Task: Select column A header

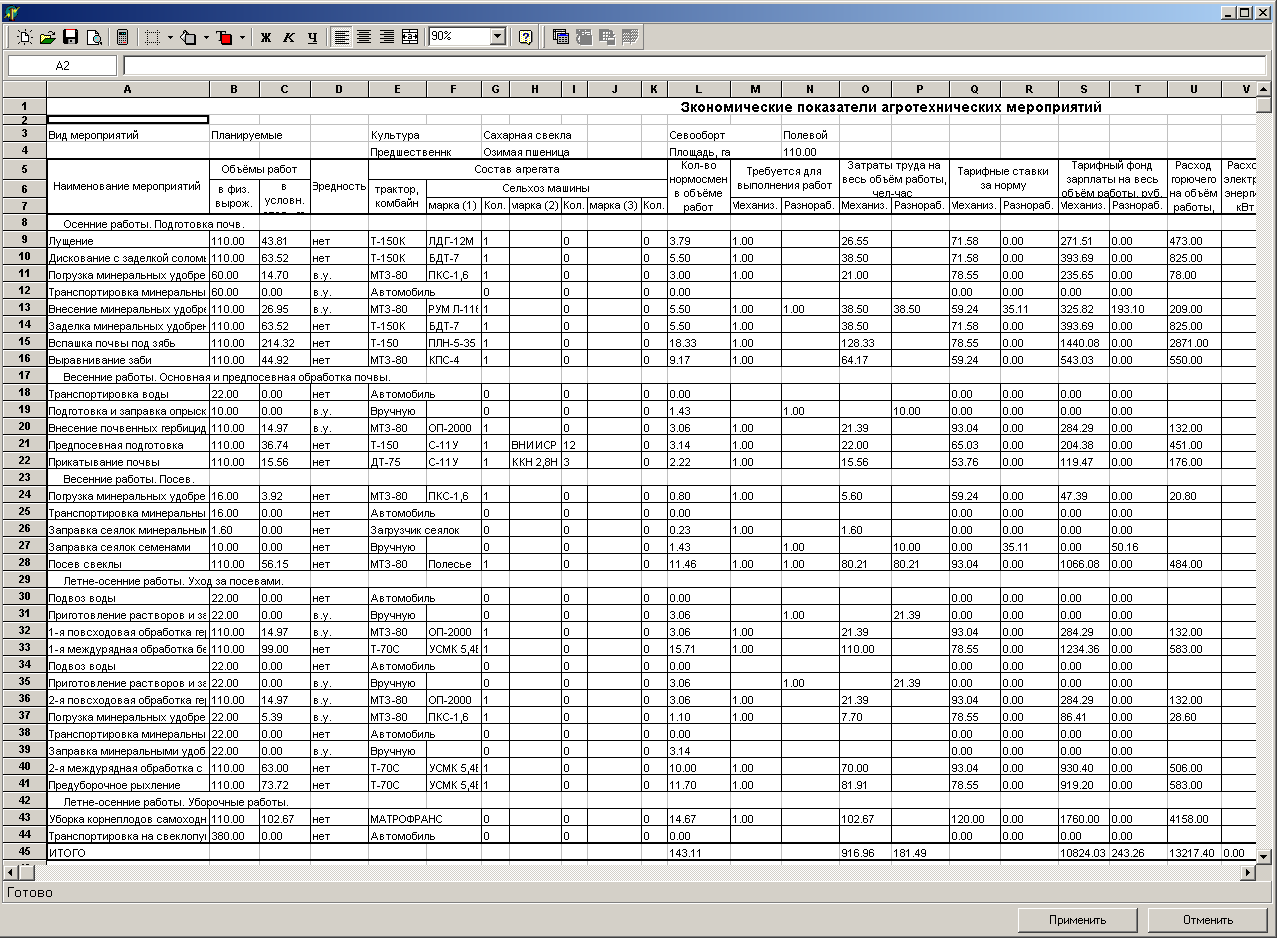Action: pos(127,89)
